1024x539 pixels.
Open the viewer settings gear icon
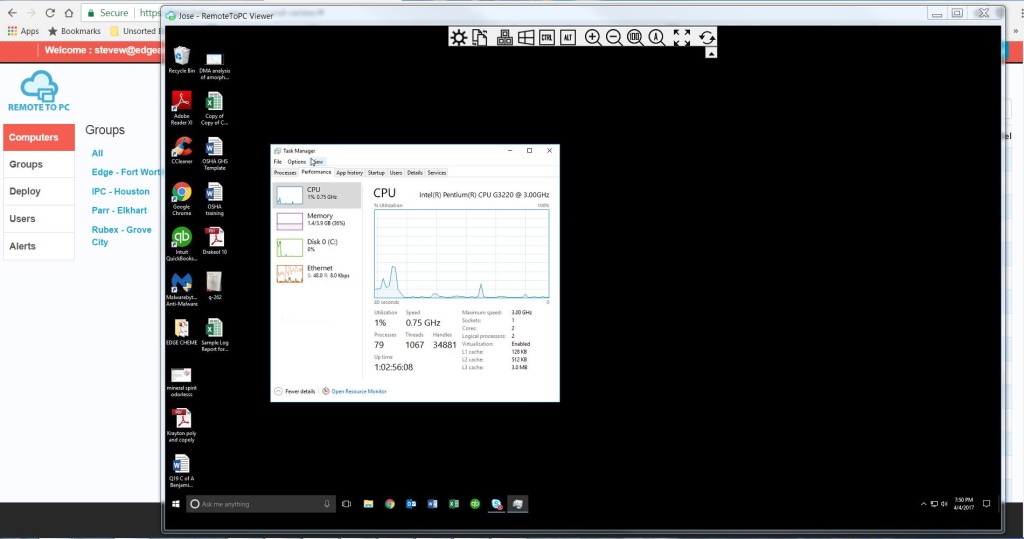tap(458, 38)
